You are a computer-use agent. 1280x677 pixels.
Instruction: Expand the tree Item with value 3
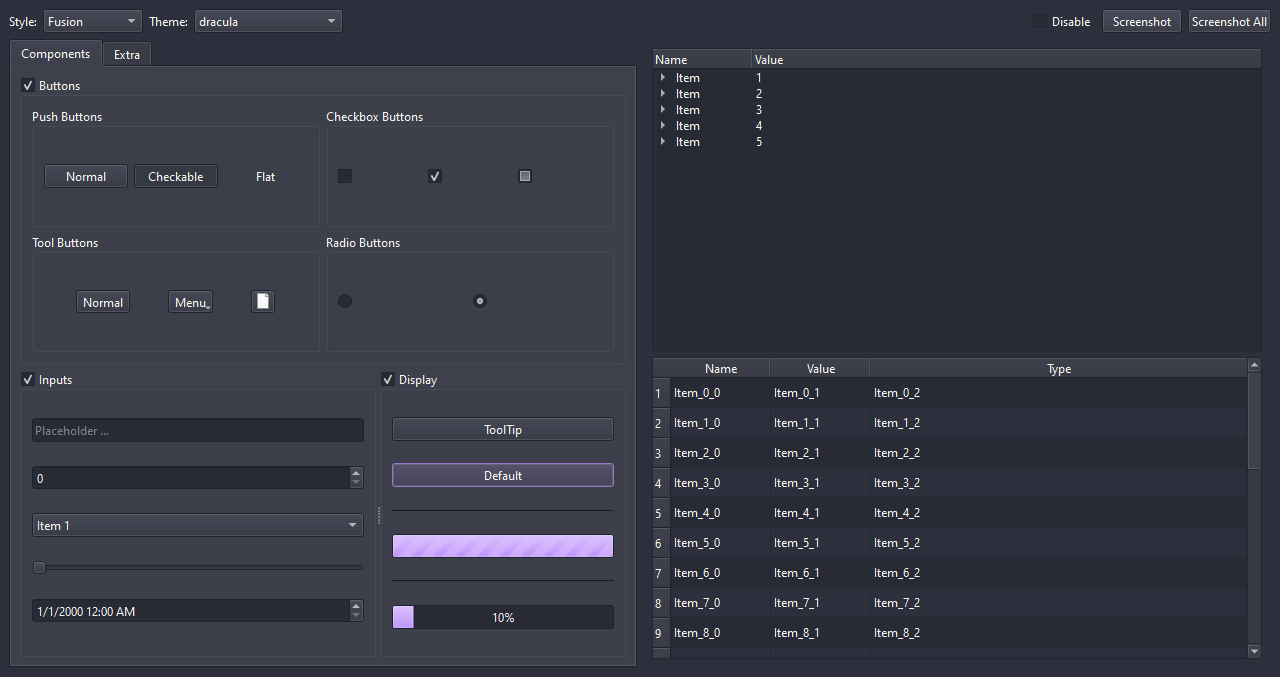(663, 110)
